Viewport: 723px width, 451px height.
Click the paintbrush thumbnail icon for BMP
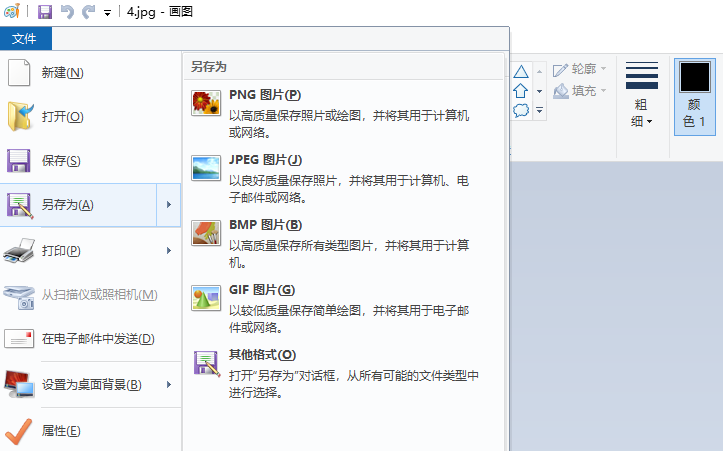[x=206, y=233]
